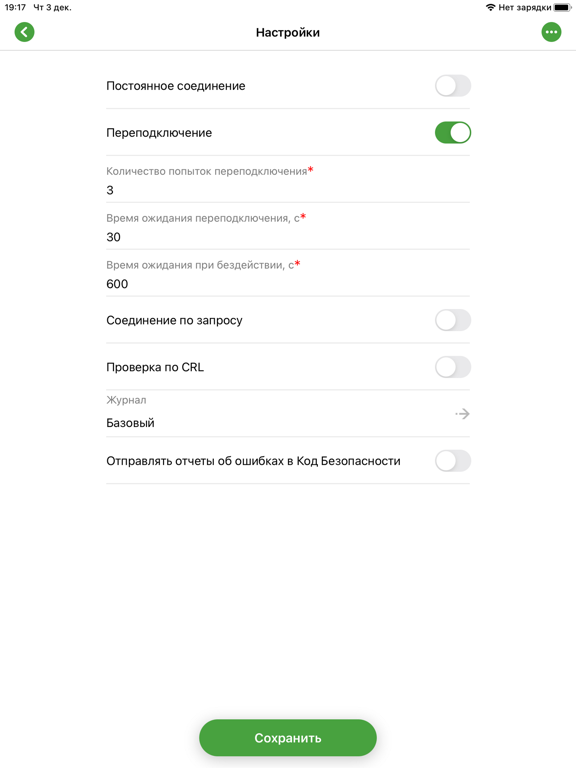The height and width of the screenshot is (768, 576).
Task: Disable the Переподключение switch
Action: (x=453, y=133)
